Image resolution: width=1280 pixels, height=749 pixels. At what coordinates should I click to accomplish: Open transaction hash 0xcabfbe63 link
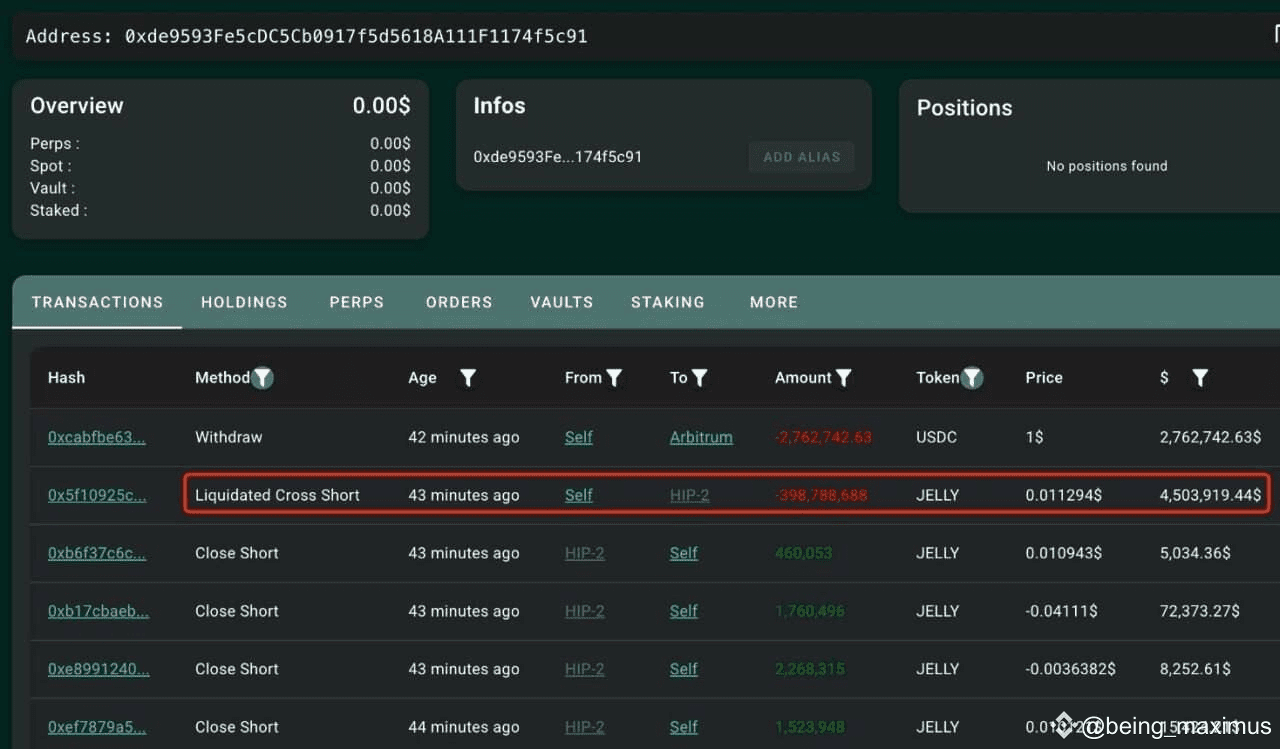96,437
